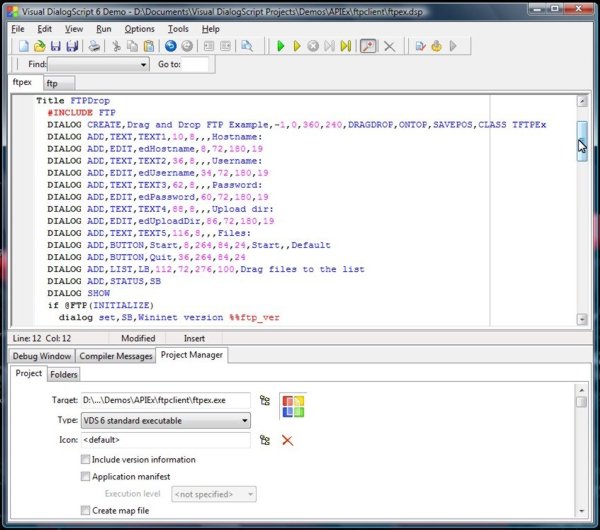Click the 'Title FTPDrop' code line
Viewport: 600px width, 530px height.
73,101
